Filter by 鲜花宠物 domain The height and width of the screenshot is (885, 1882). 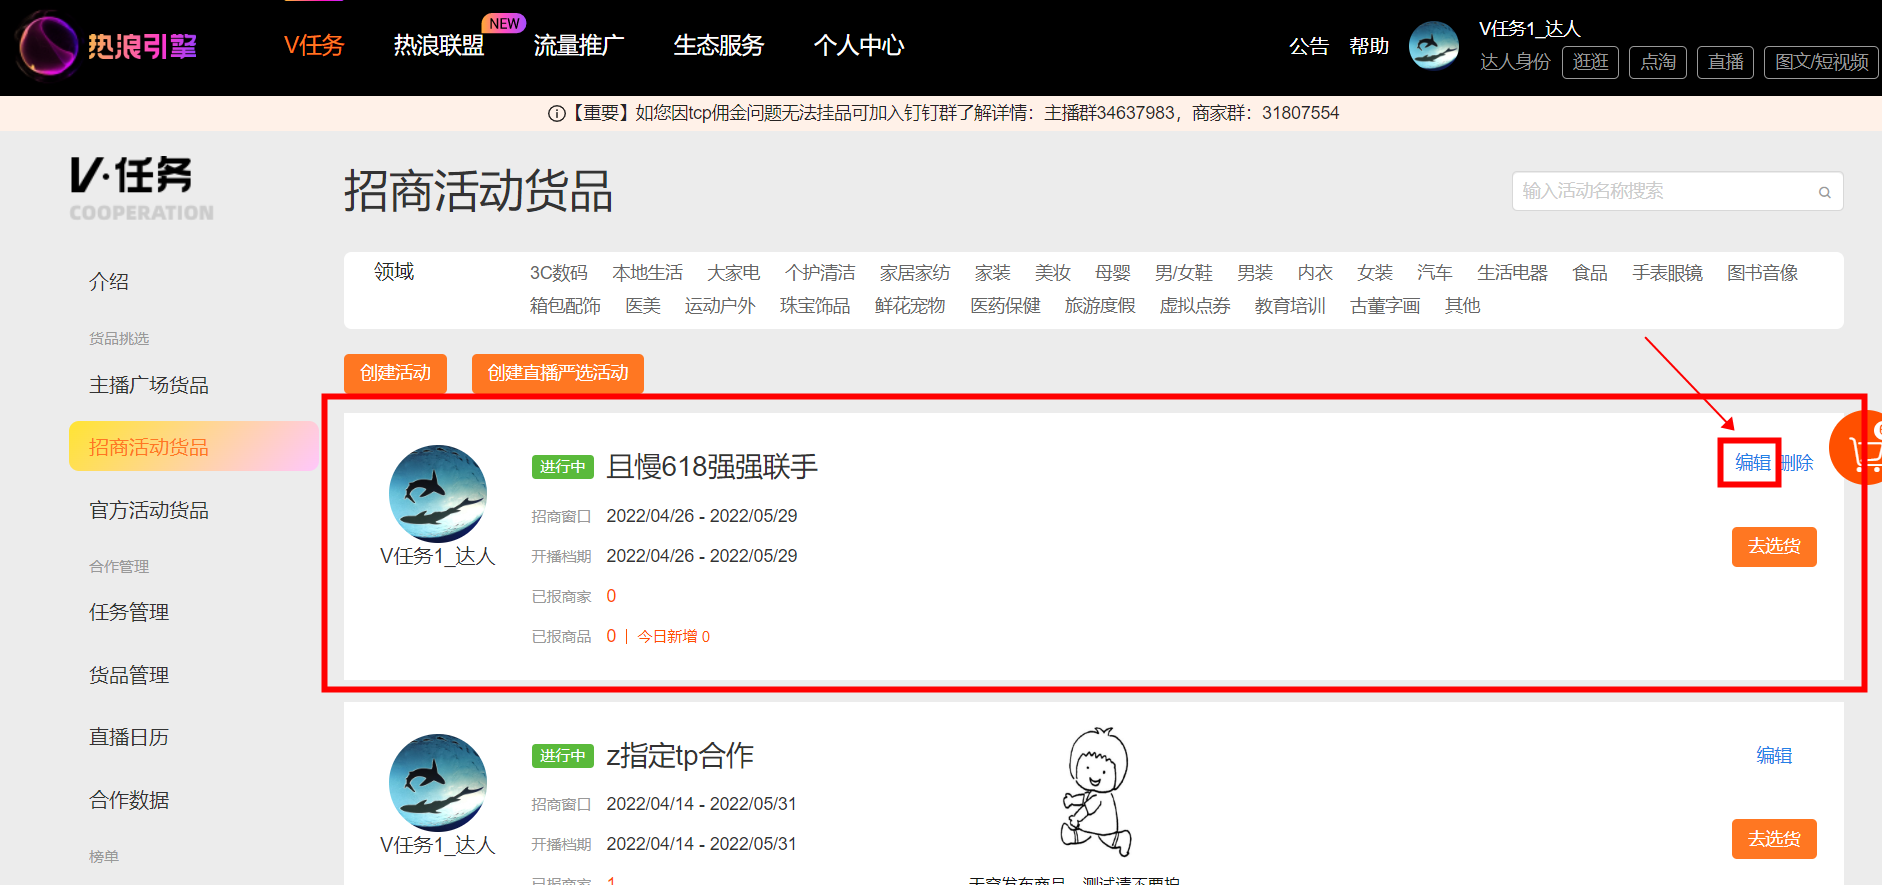click(910, 306)
